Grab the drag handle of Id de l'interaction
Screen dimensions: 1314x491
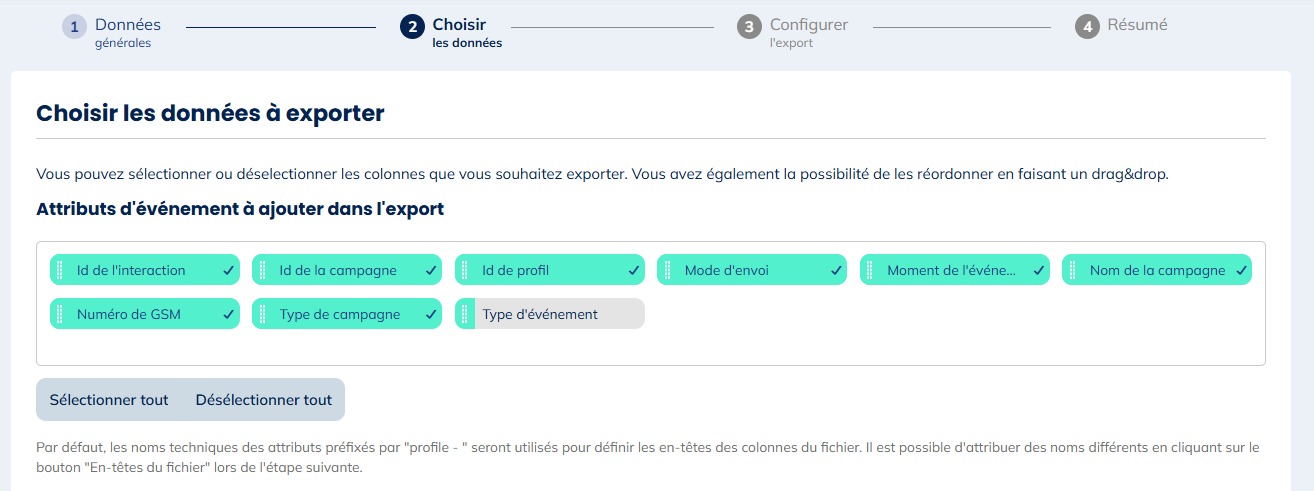click(60, 270)
